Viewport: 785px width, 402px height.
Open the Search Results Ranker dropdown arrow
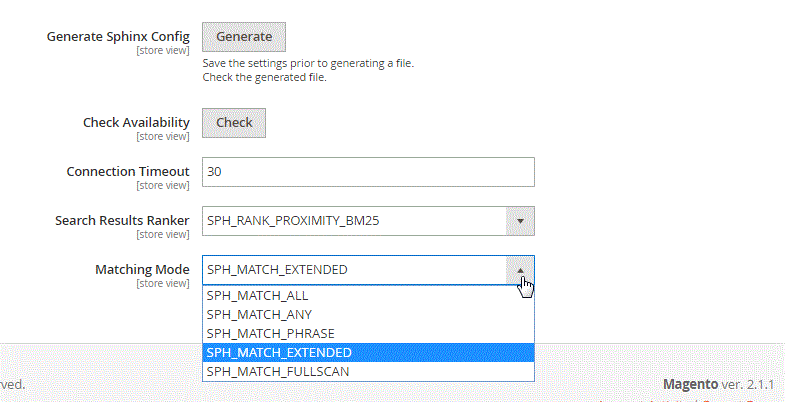pyautogui.click(x=519, y=221)
